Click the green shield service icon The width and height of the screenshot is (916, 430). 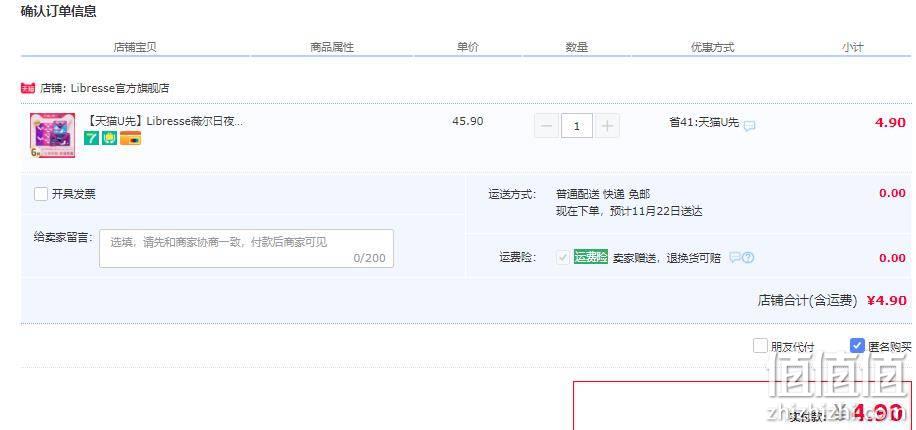pyautogui.click(x=109, y=138)
